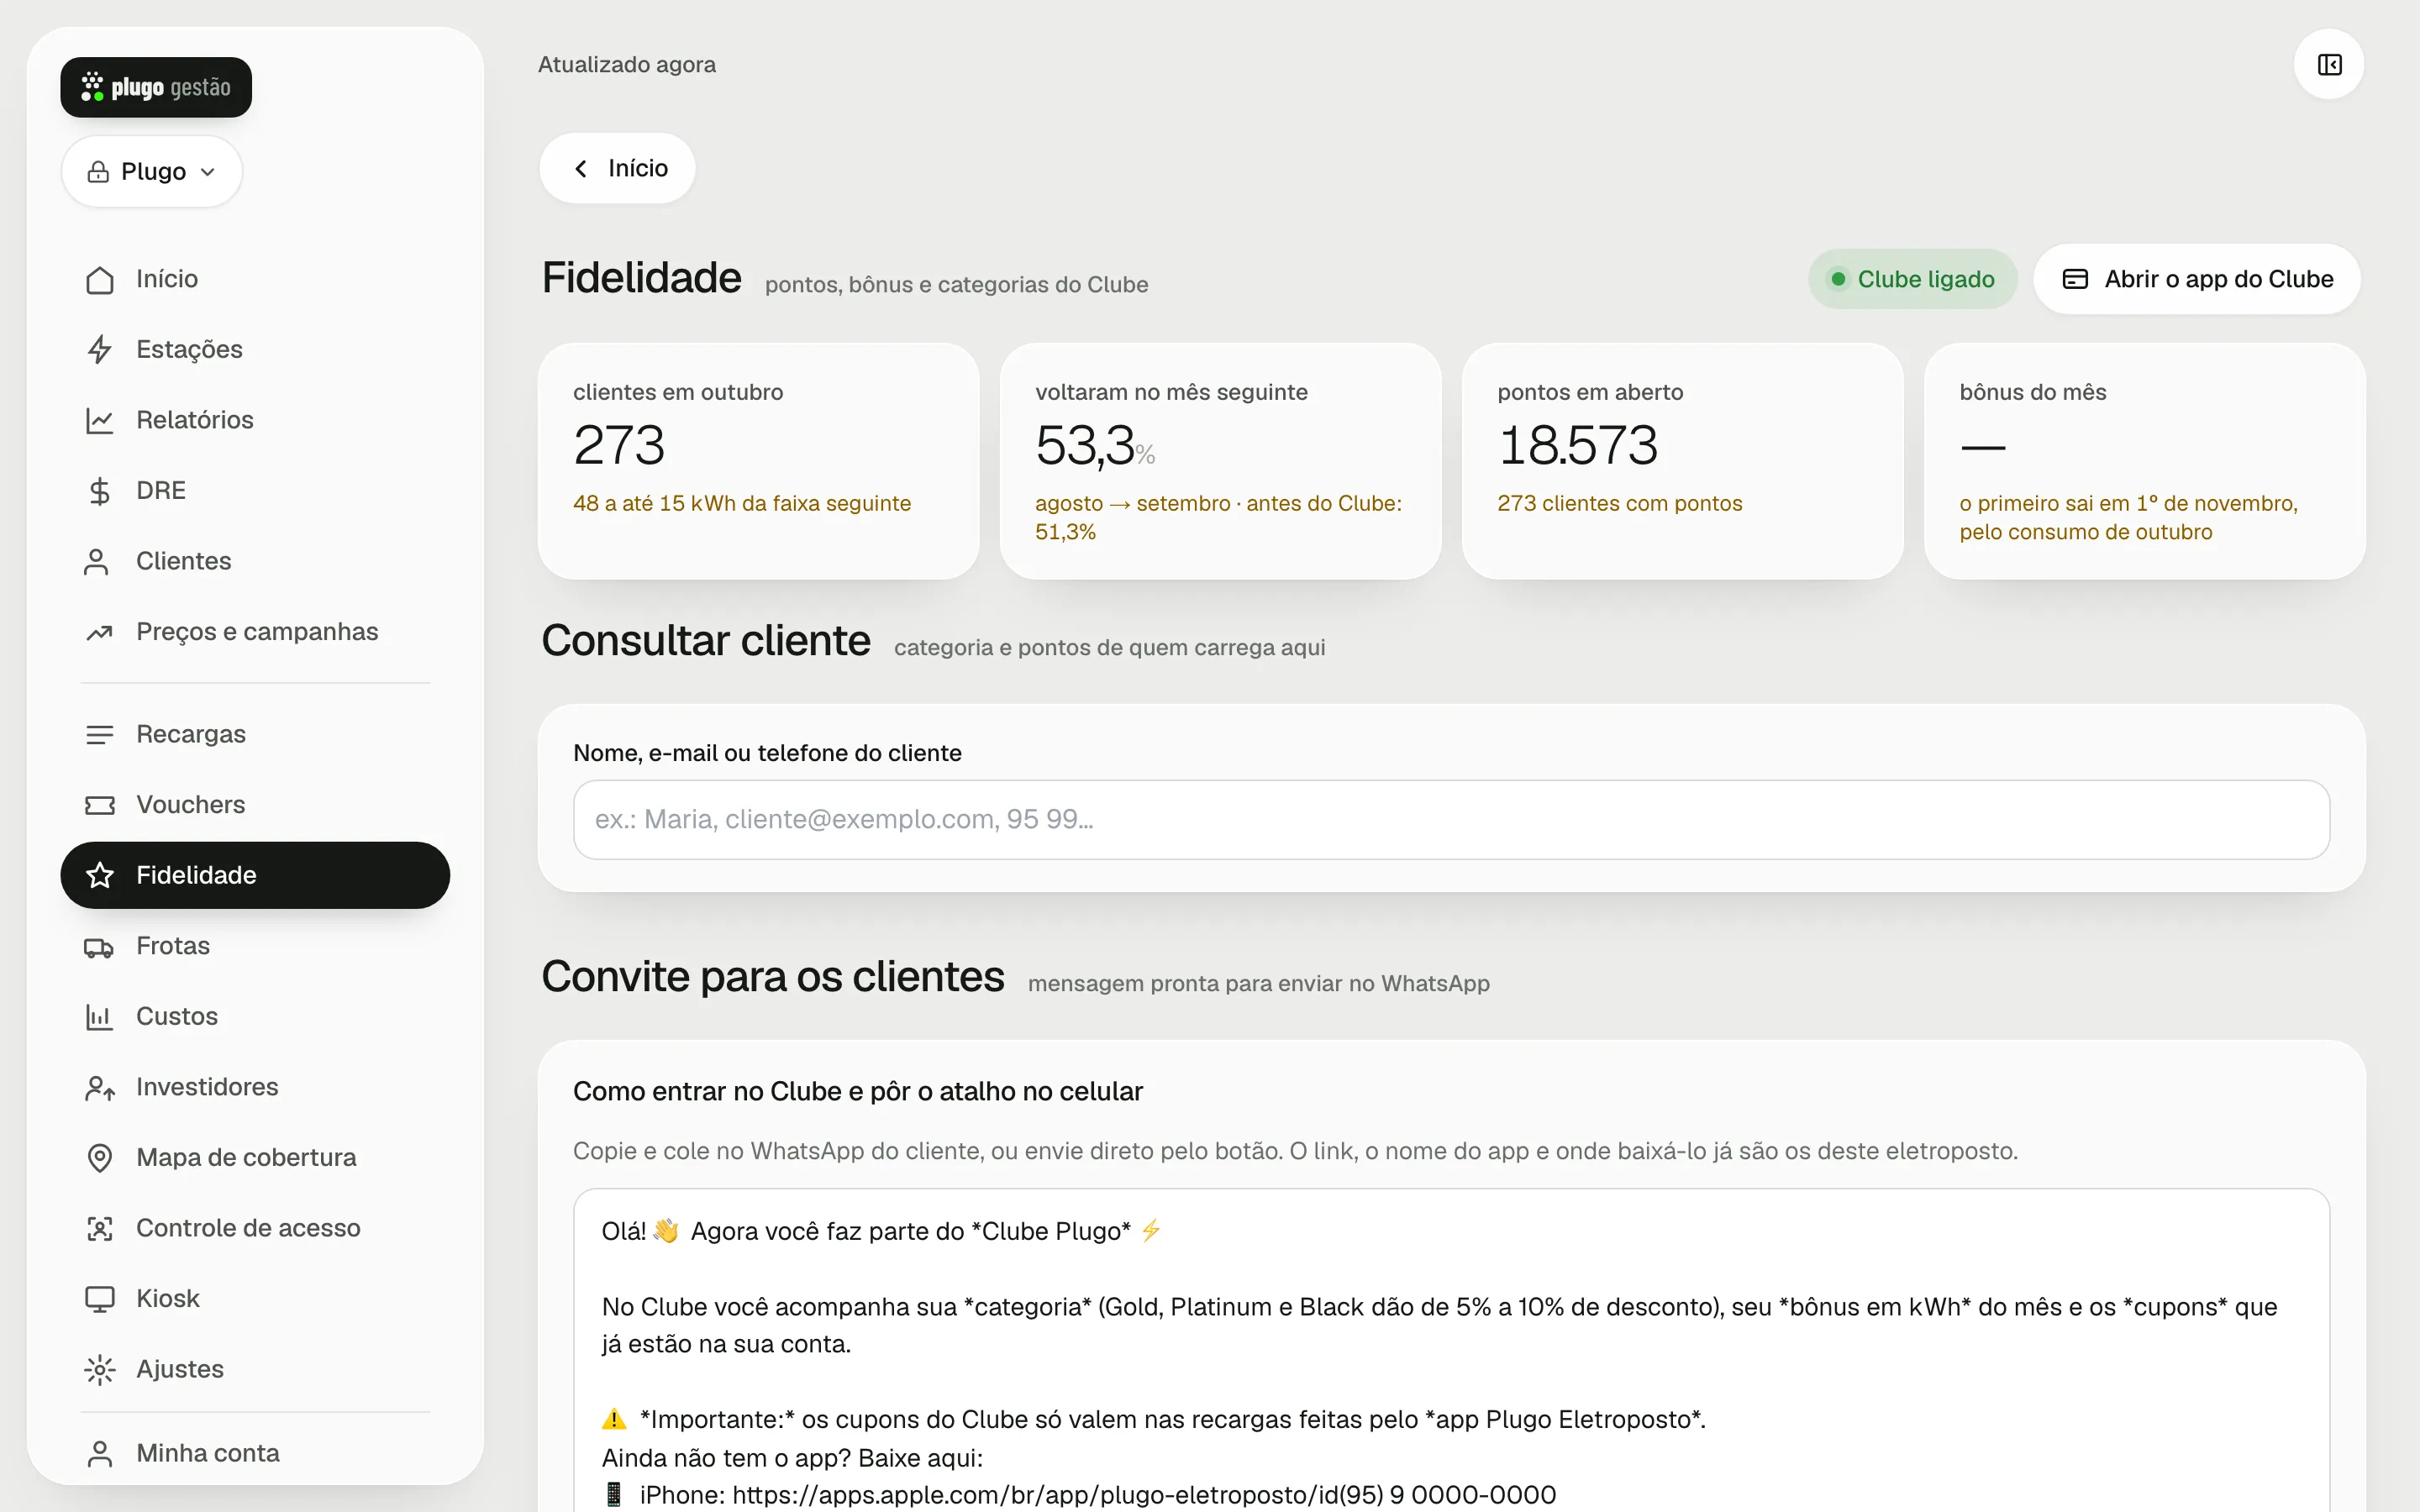The width and height of the screenshot is (2420, 1512).
Task: Click the Clientes person icon
Action: (97, 562)
